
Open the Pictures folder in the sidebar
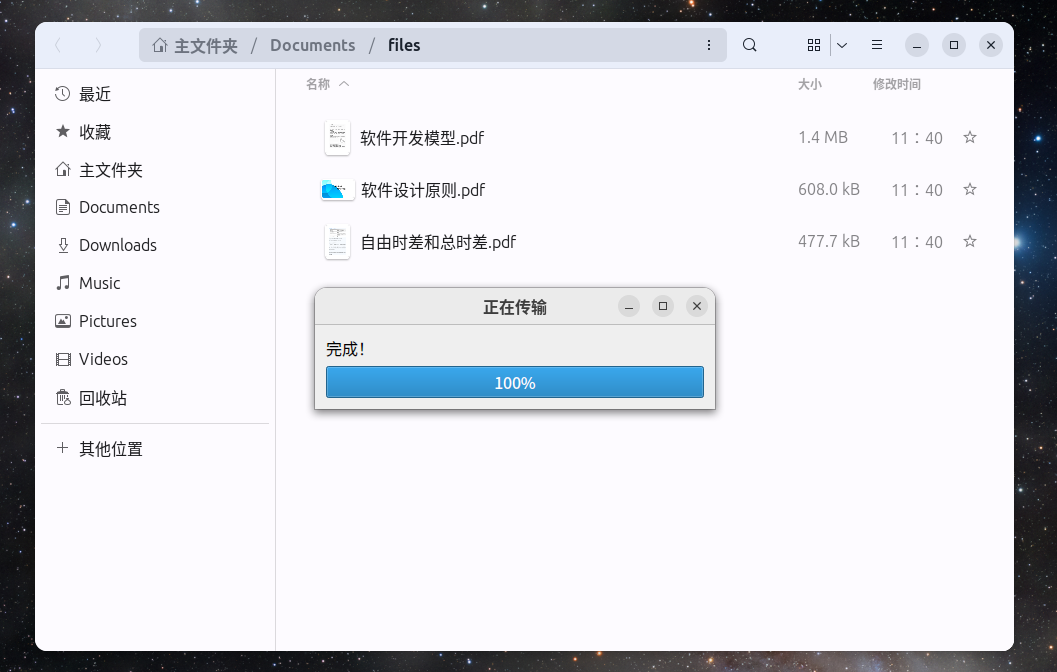108,321
